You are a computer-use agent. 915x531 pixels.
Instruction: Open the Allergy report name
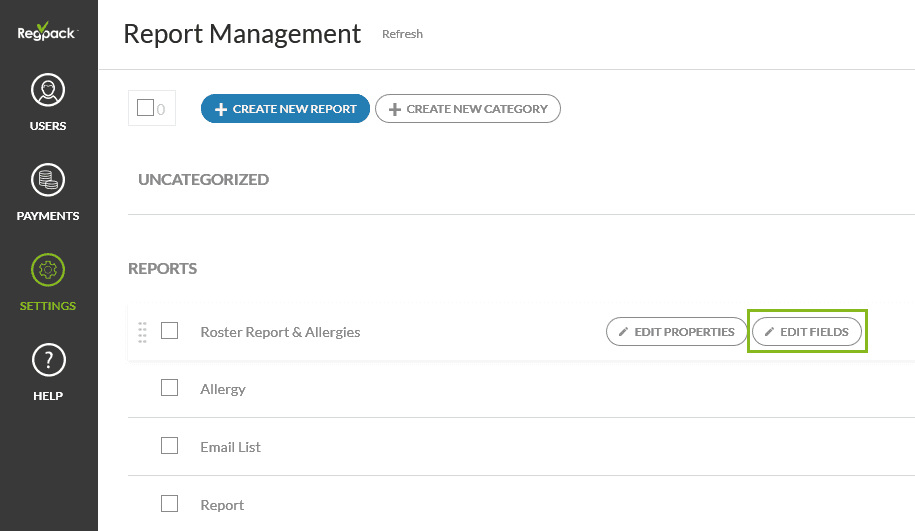[x=222, y=389]
